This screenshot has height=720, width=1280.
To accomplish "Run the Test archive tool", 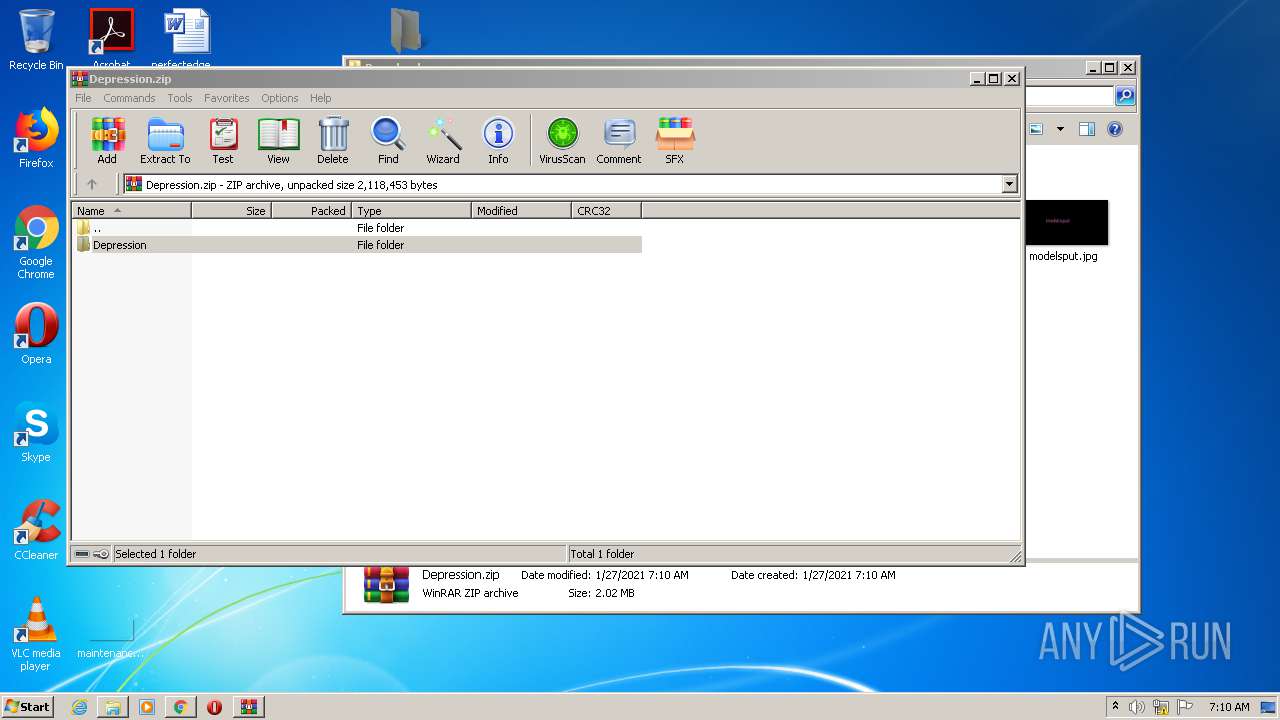I will [223, 140].
